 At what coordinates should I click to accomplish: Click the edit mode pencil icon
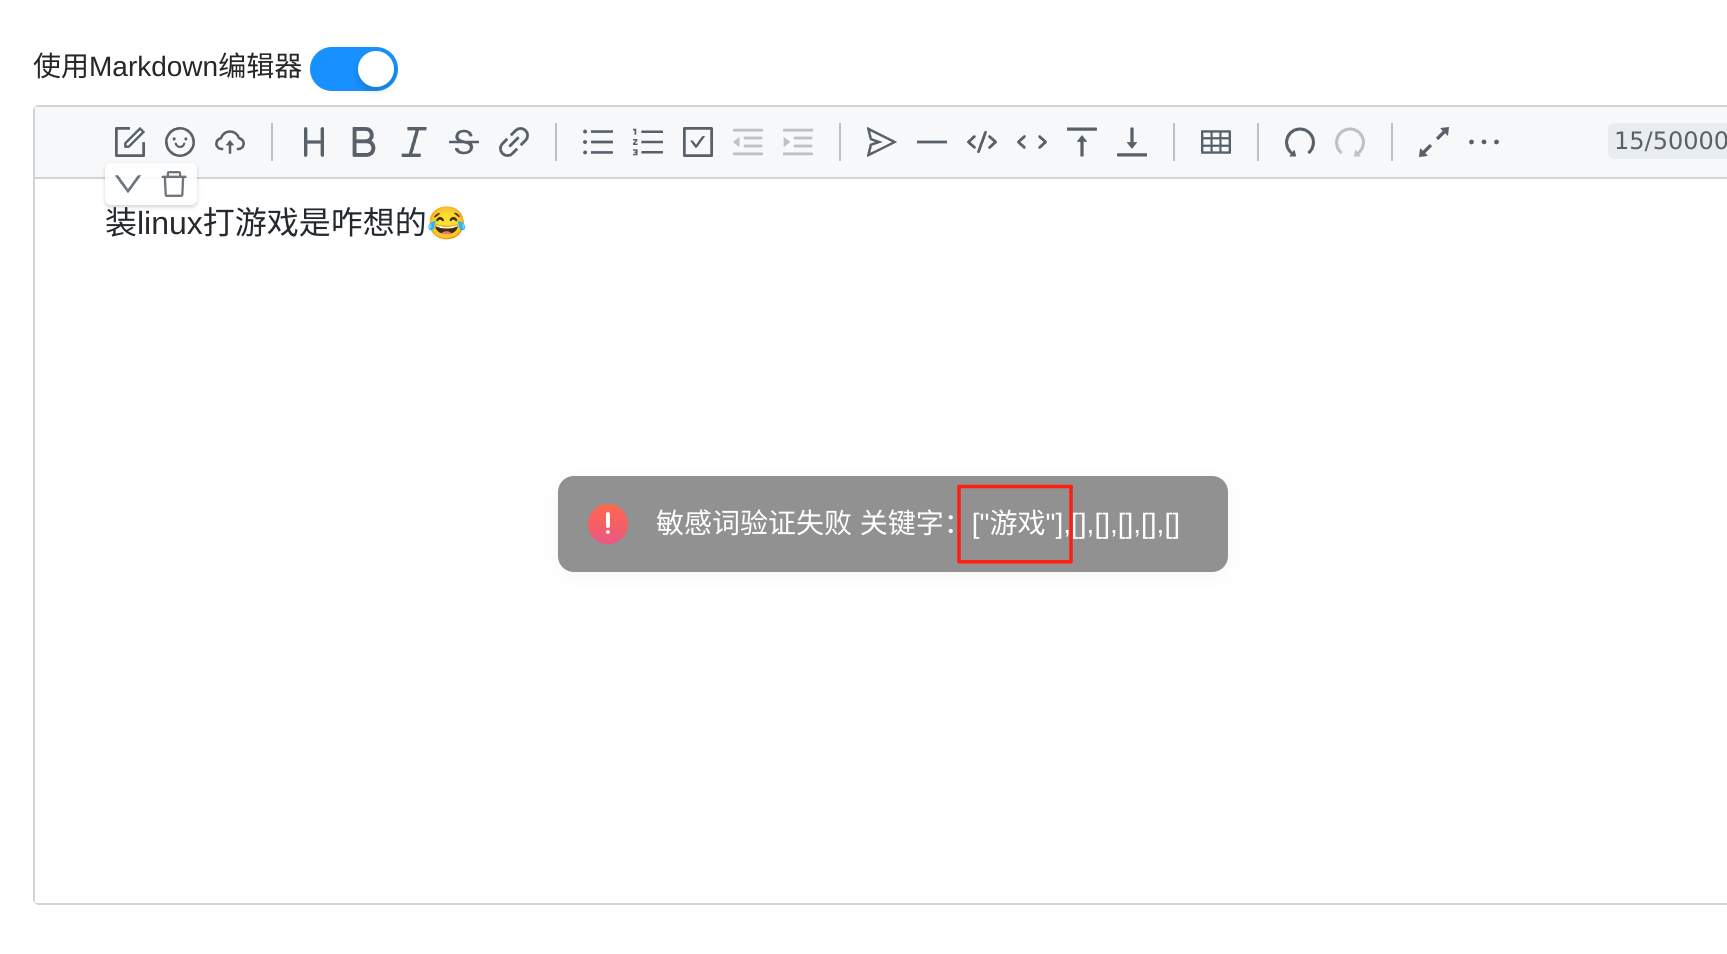pyautogui.click(x=130, y=142)
